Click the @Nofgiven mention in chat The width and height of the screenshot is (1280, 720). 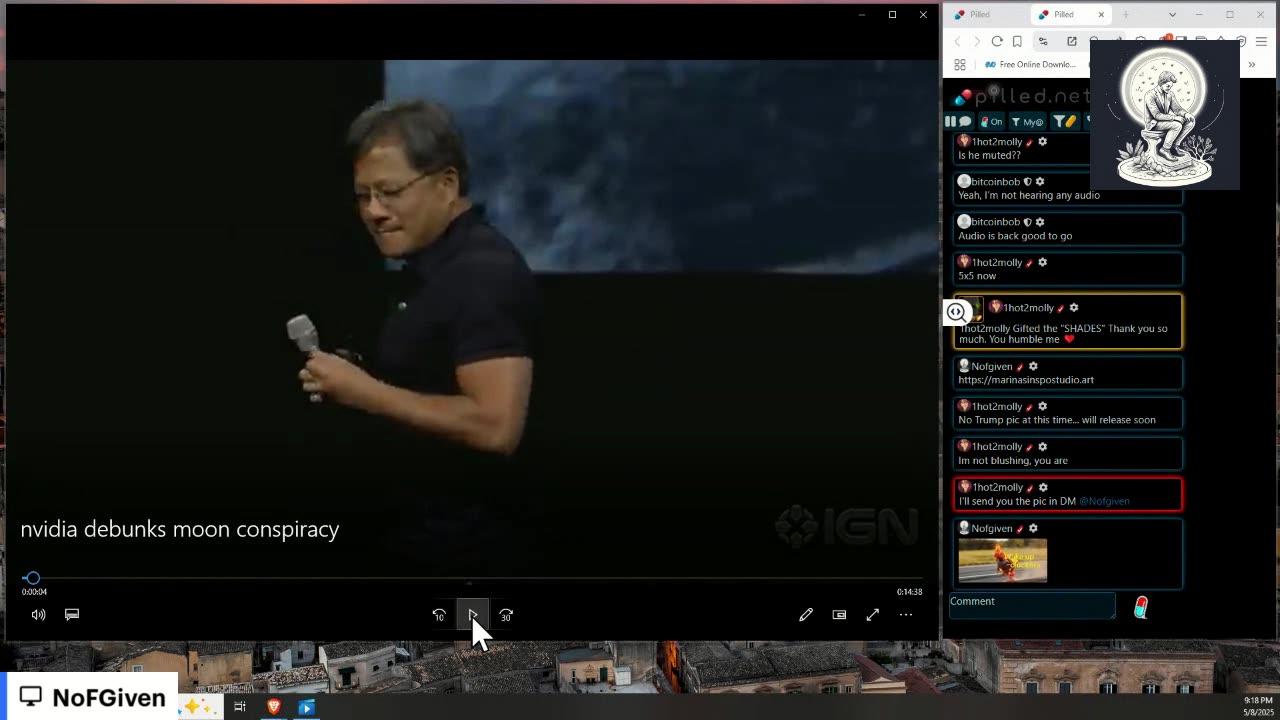(1104, 501)
